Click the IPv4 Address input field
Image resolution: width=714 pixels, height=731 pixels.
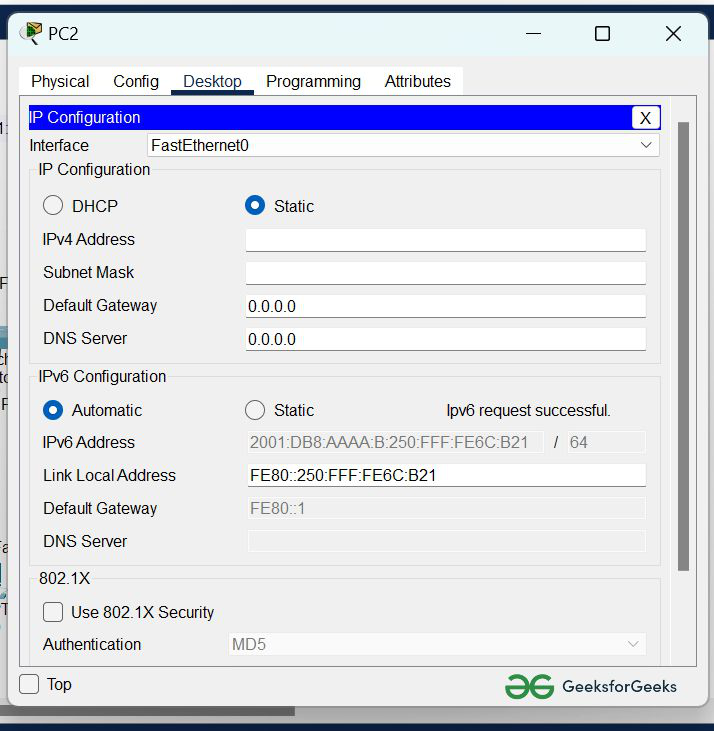coord(445,240)
